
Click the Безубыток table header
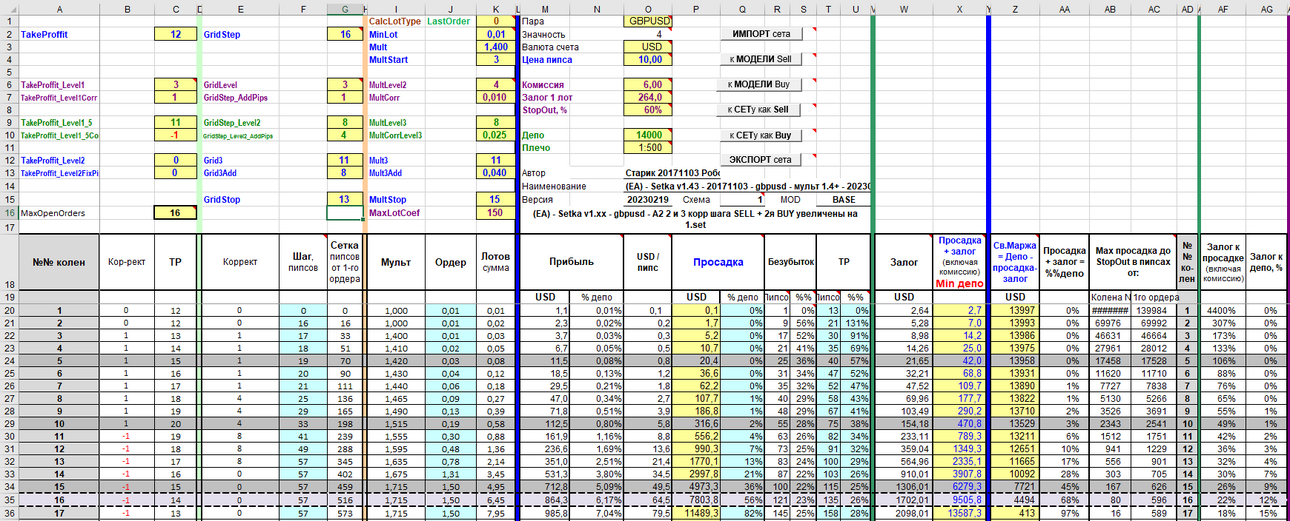click(x=790, y=262)
